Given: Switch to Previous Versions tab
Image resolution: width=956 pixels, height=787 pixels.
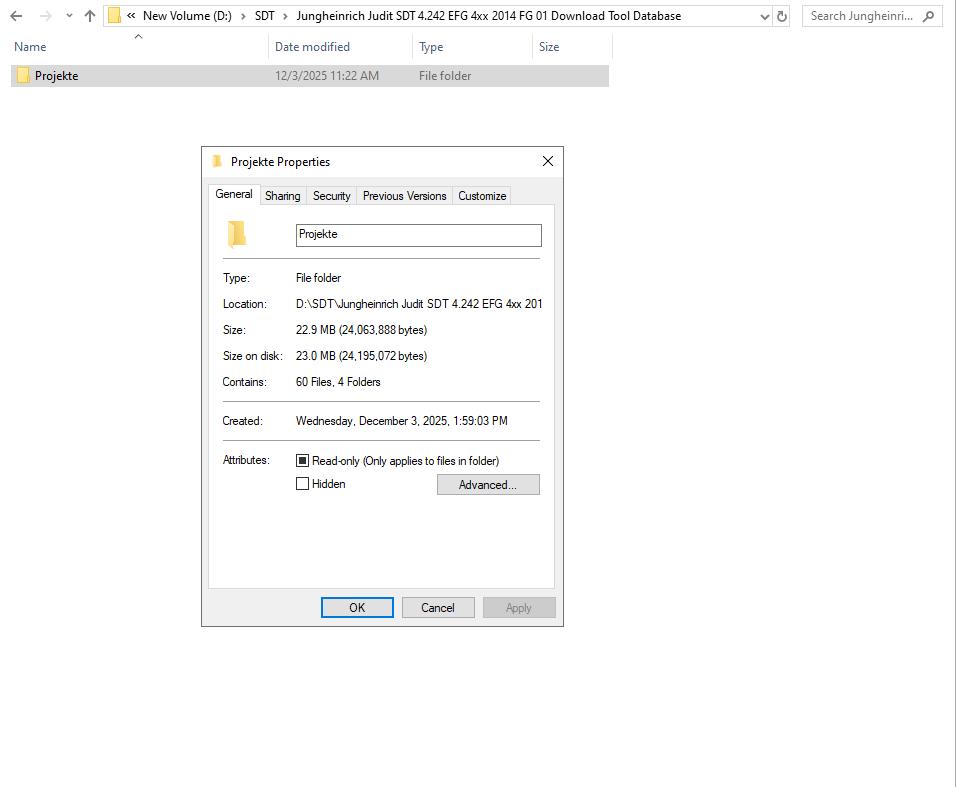Looking at the screenshot, I should pos(404,196).
